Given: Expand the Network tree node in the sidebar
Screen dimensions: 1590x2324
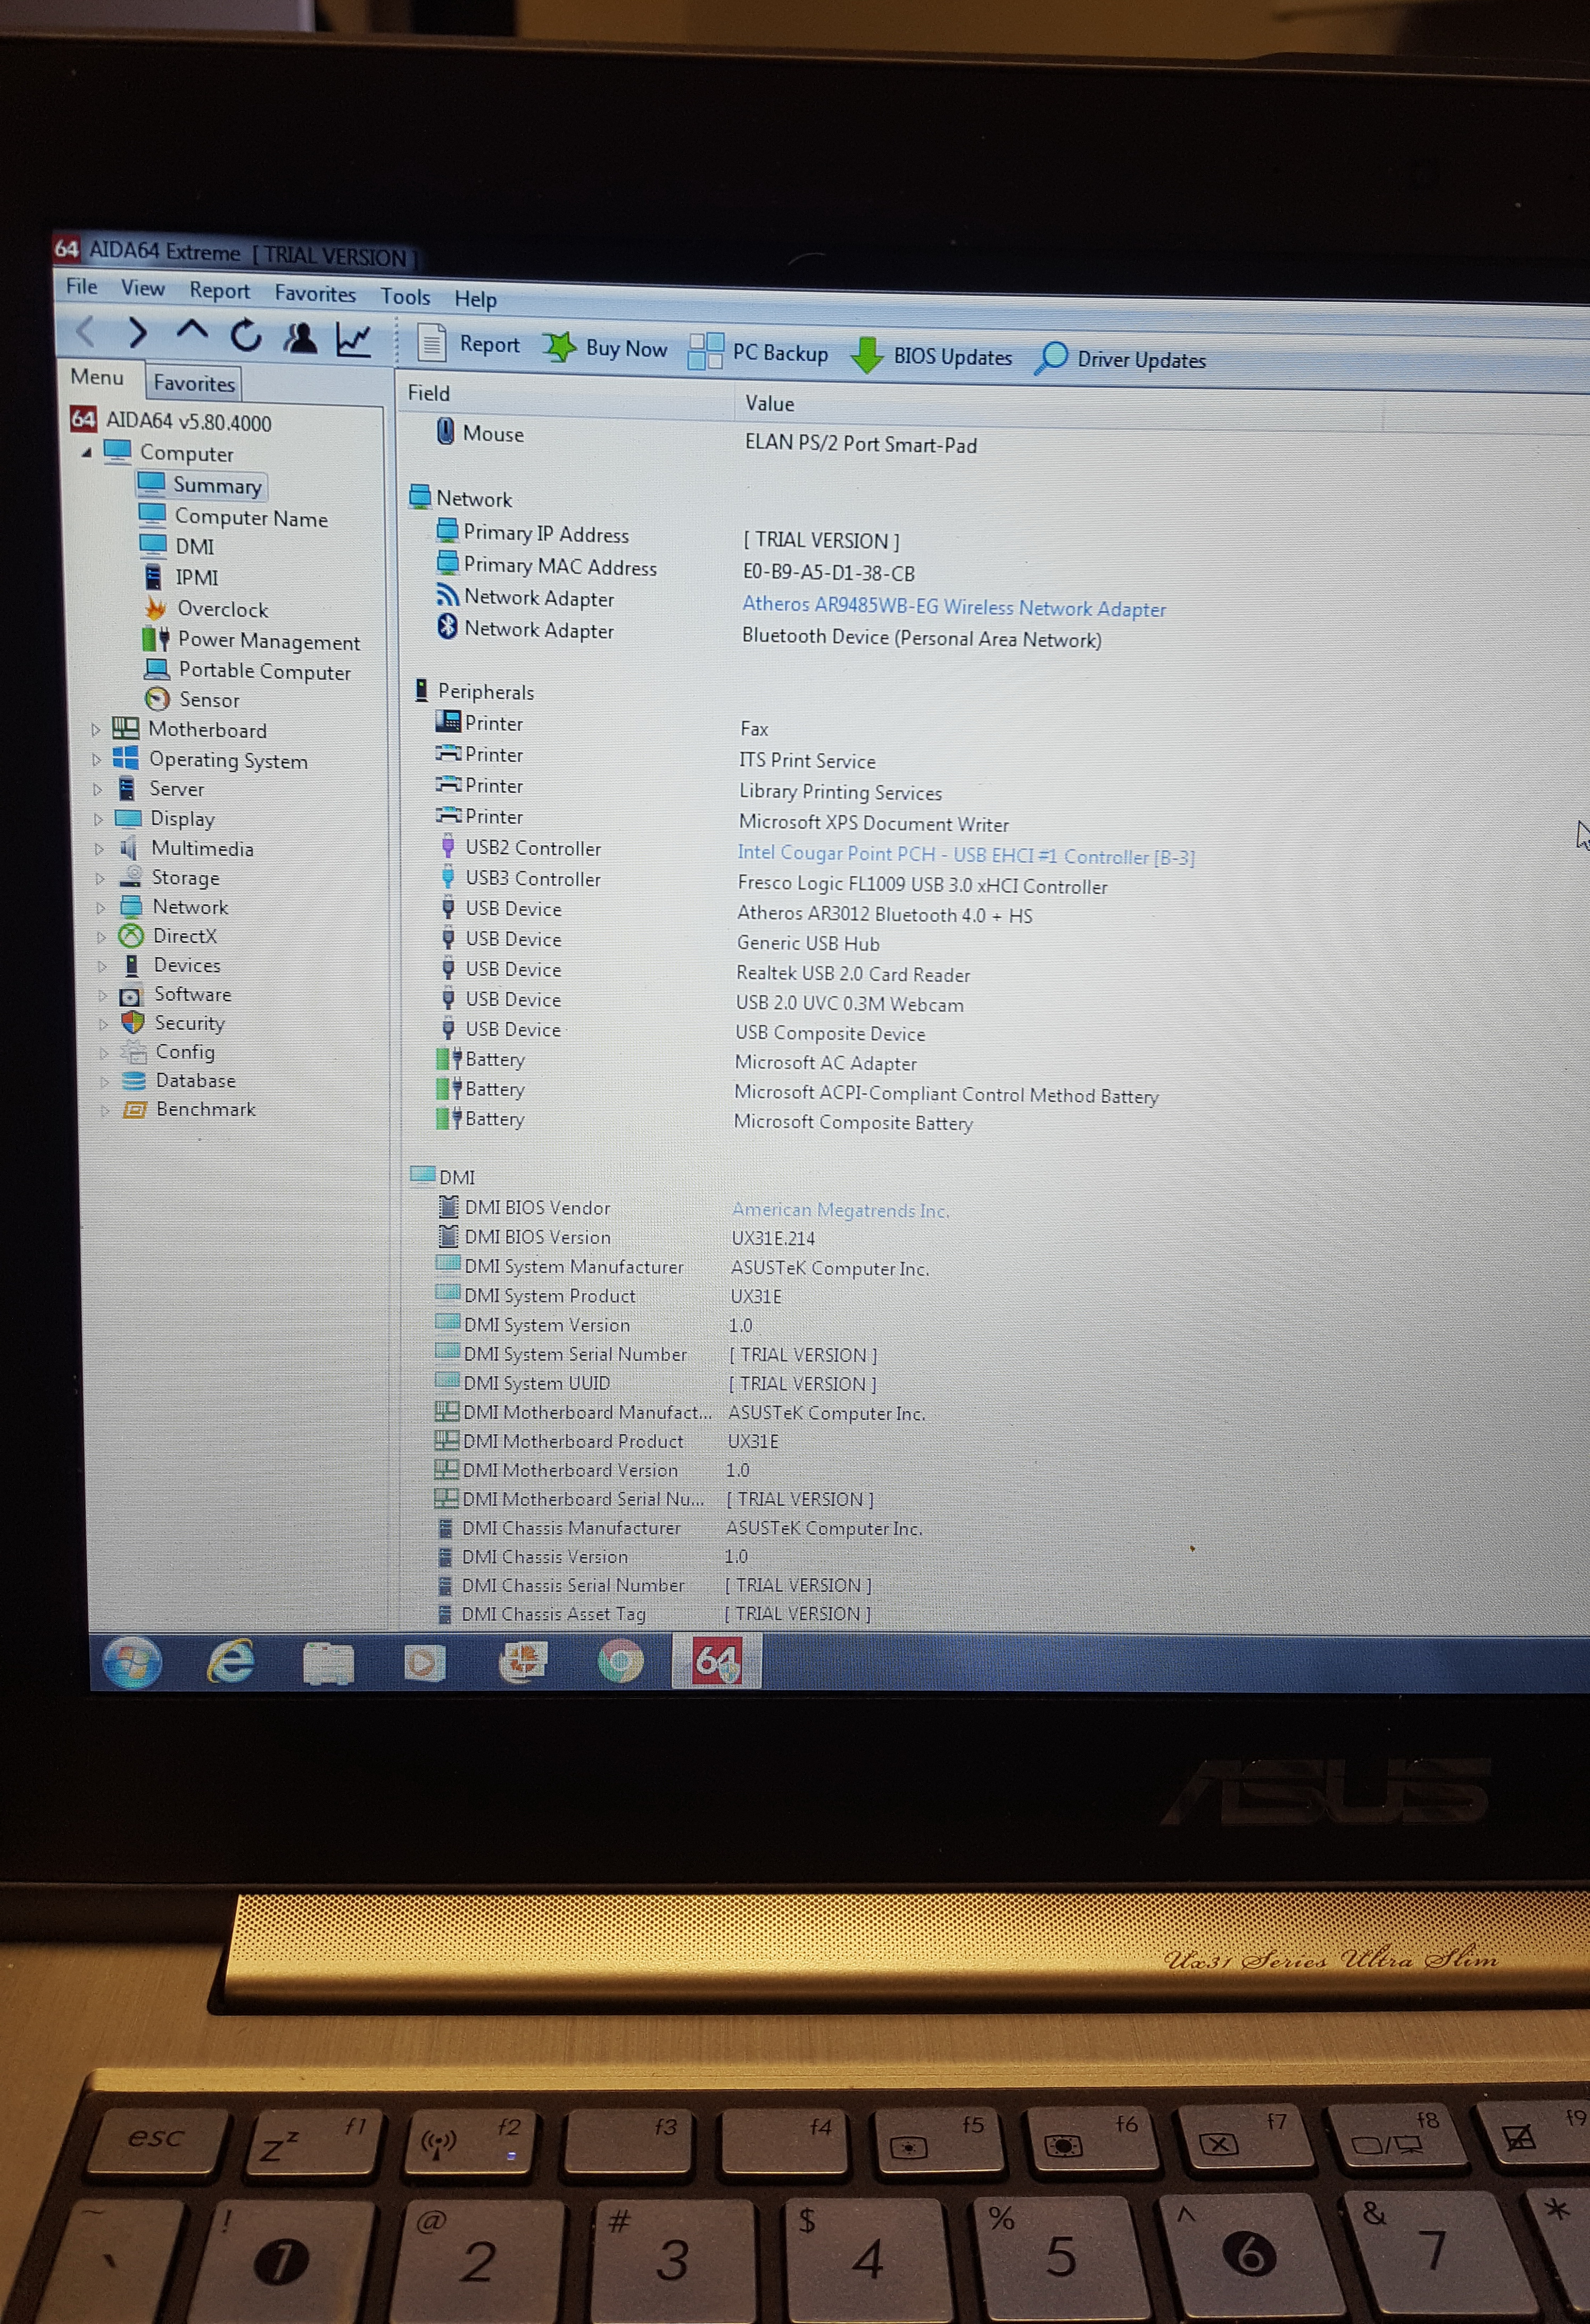Looking at the screenshot, I should click(x=101, y=908).
